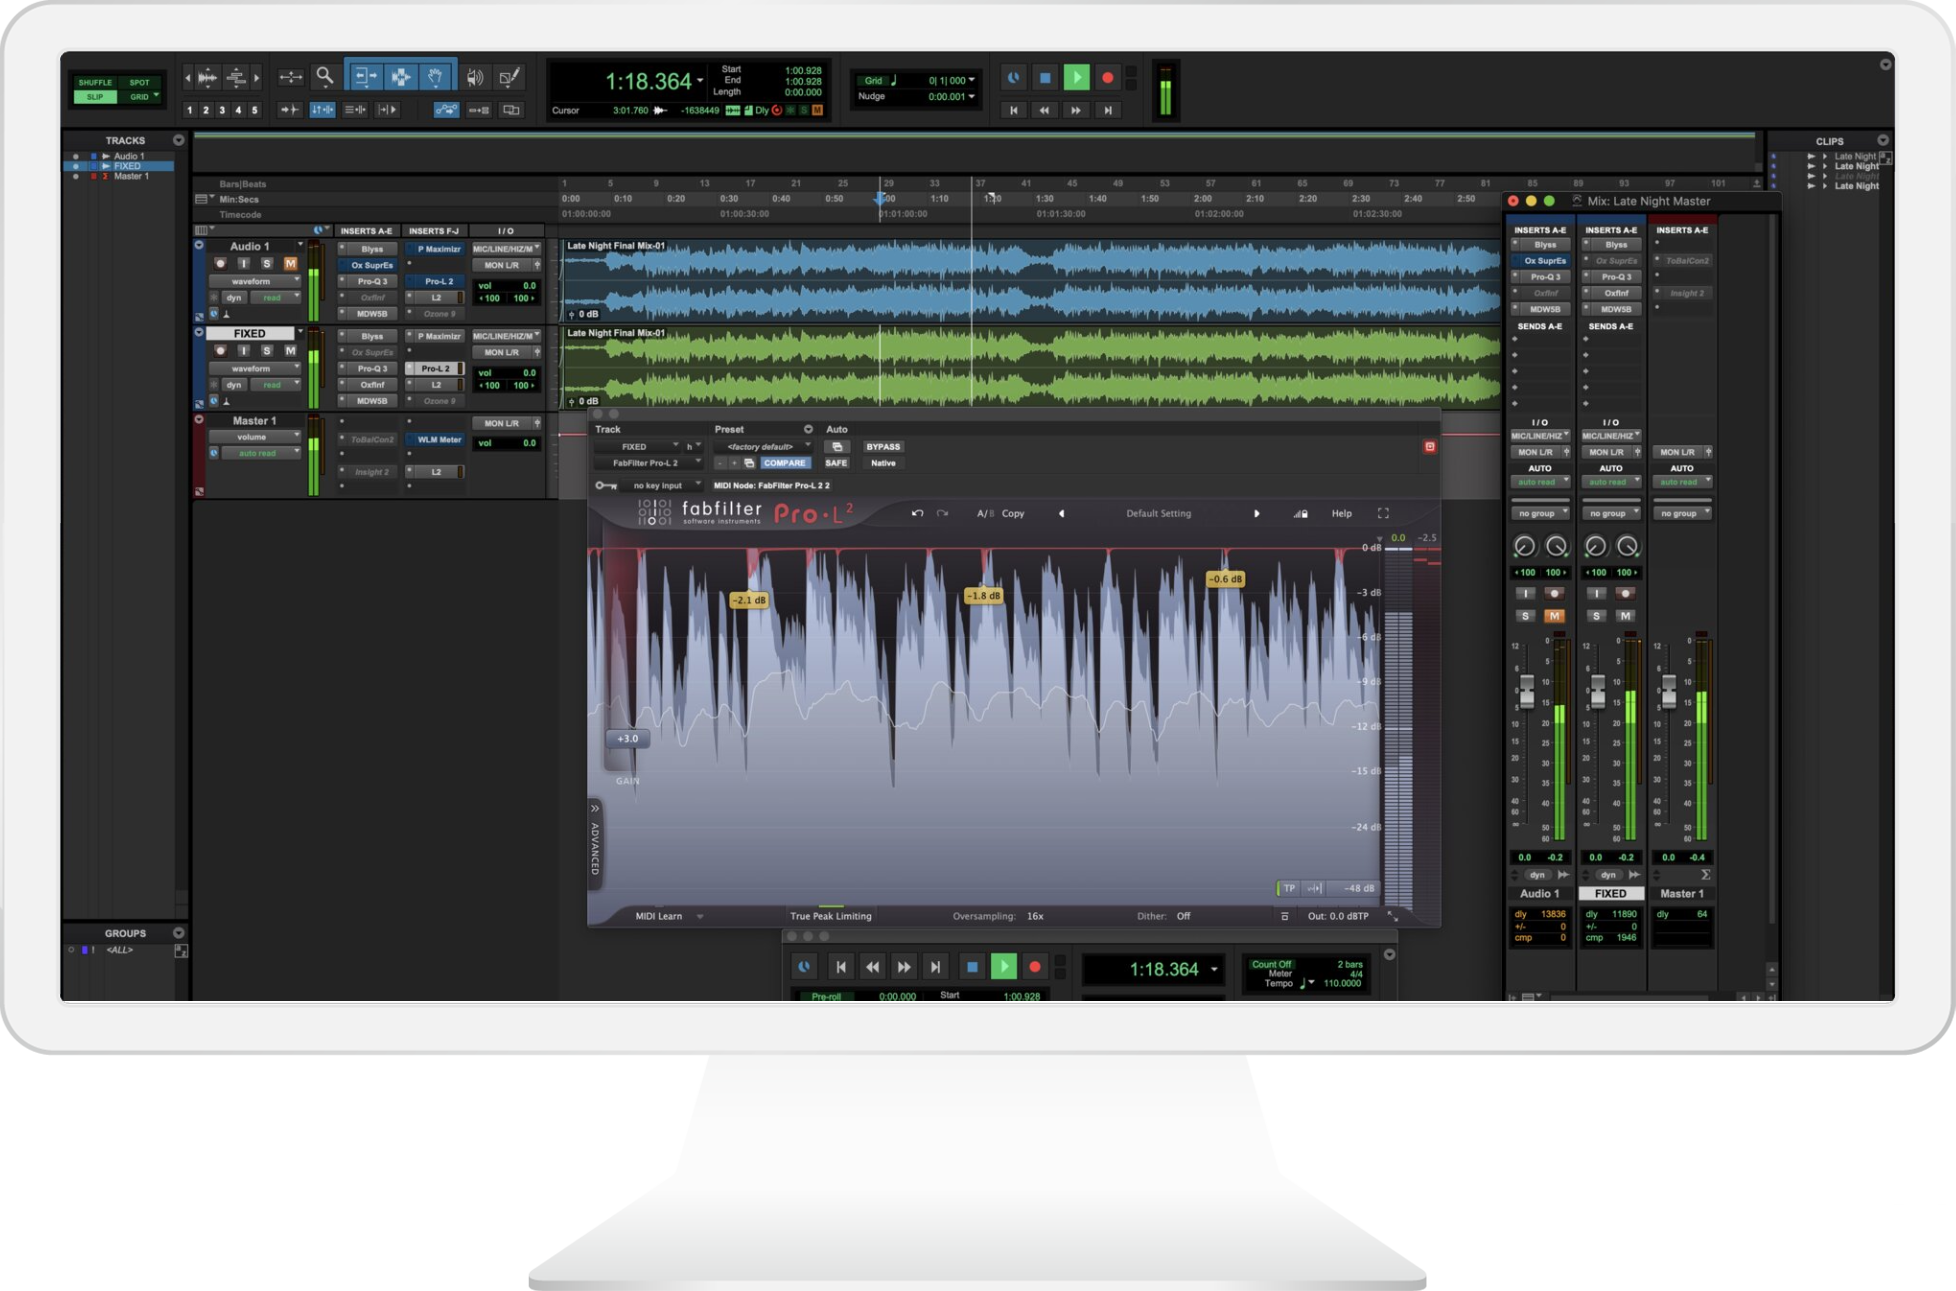The image size is (1956, 1291).
Task: Open FIXED track selector in plugin header
Action: [637, 446]
